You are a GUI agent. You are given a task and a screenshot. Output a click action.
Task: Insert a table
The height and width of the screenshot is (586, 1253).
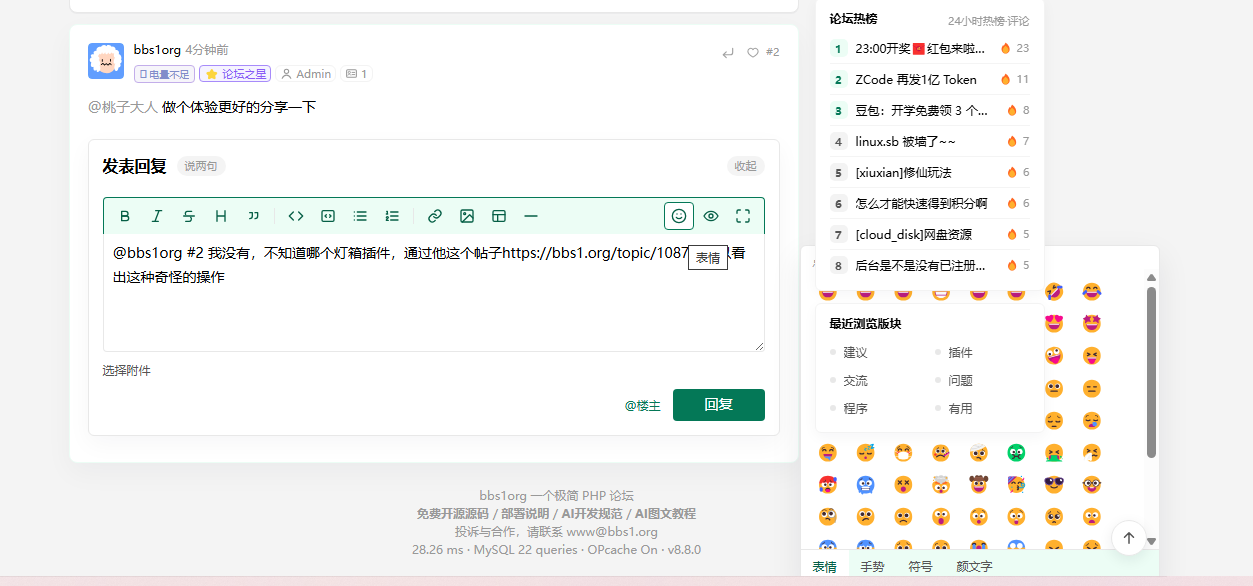pyautogui.click(x=499, y=216)
